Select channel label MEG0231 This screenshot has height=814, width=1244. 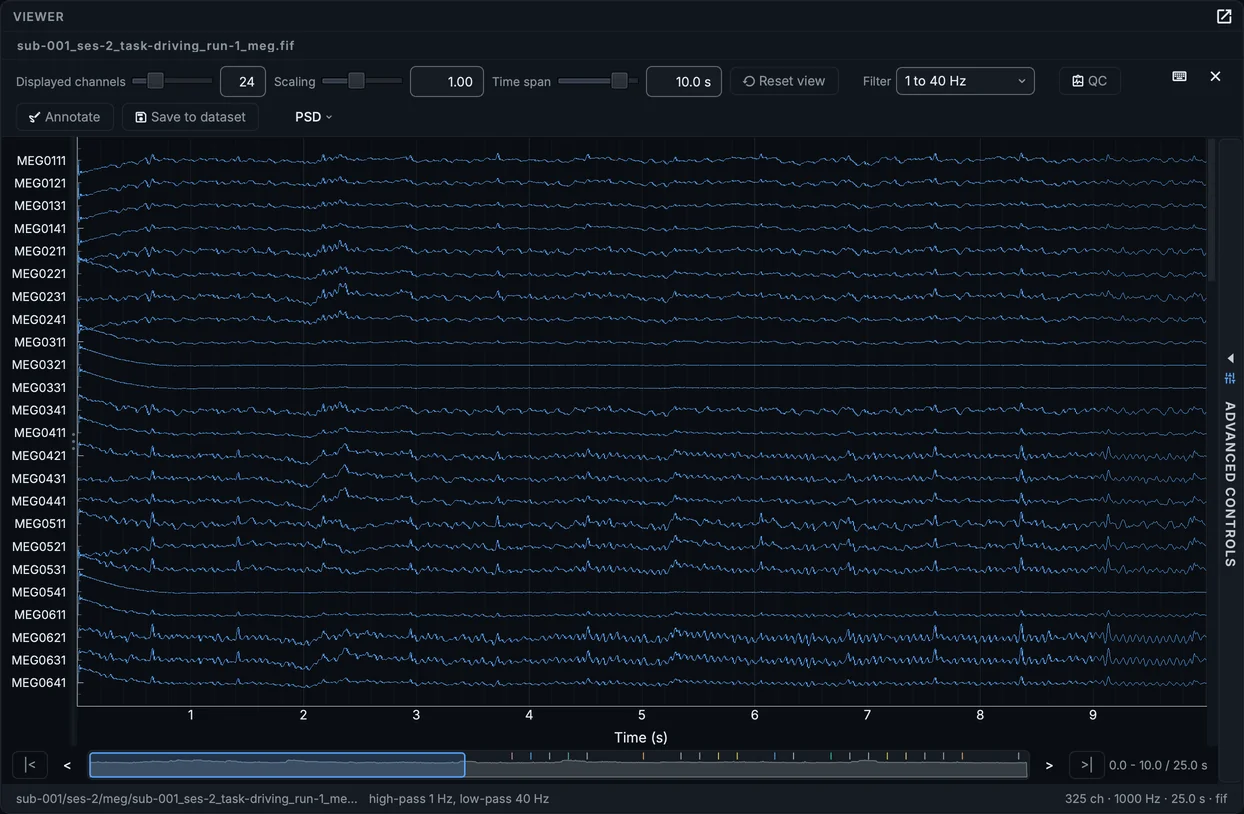tap(40, 297)
